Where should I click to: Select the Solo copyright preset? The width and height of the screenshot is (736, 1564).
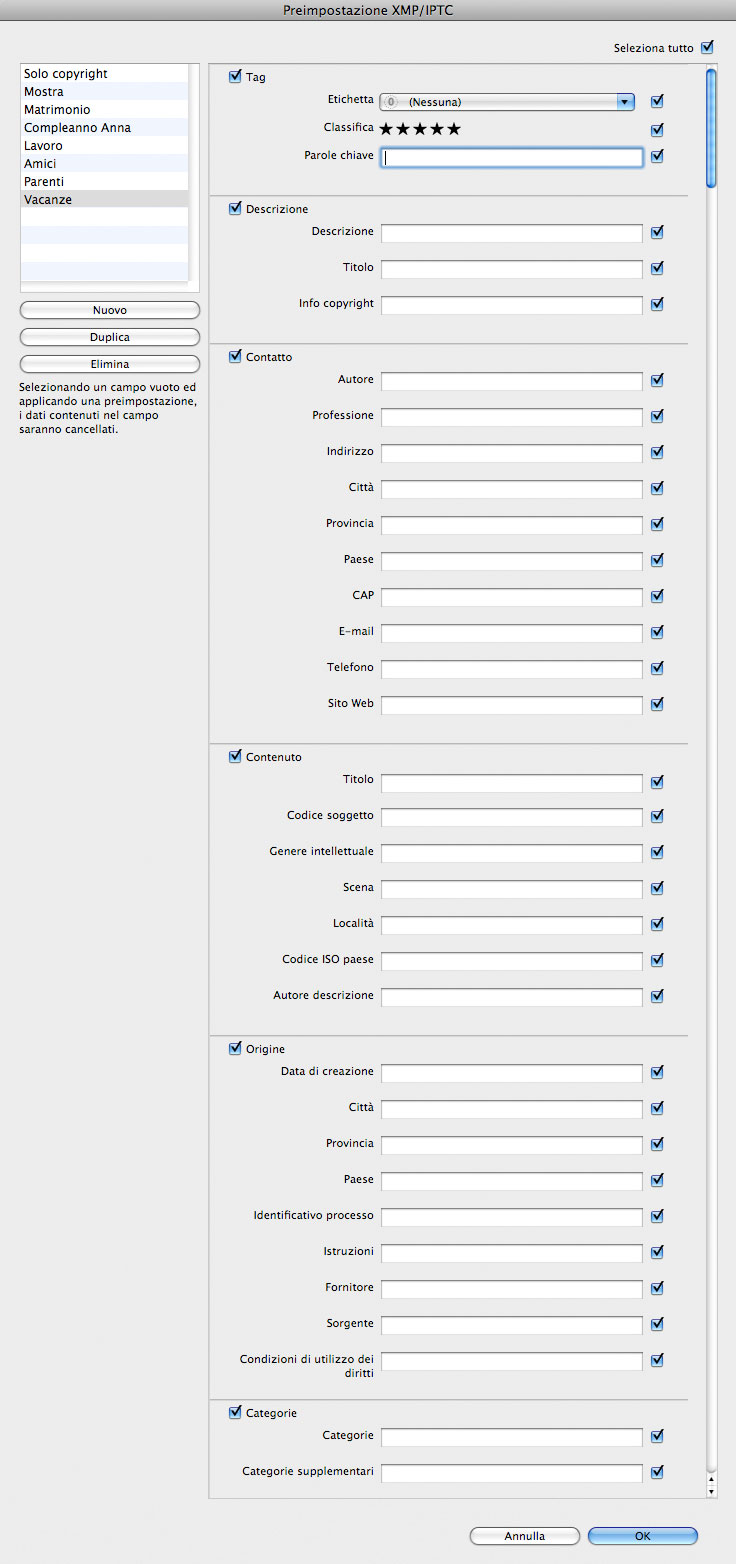104,74
